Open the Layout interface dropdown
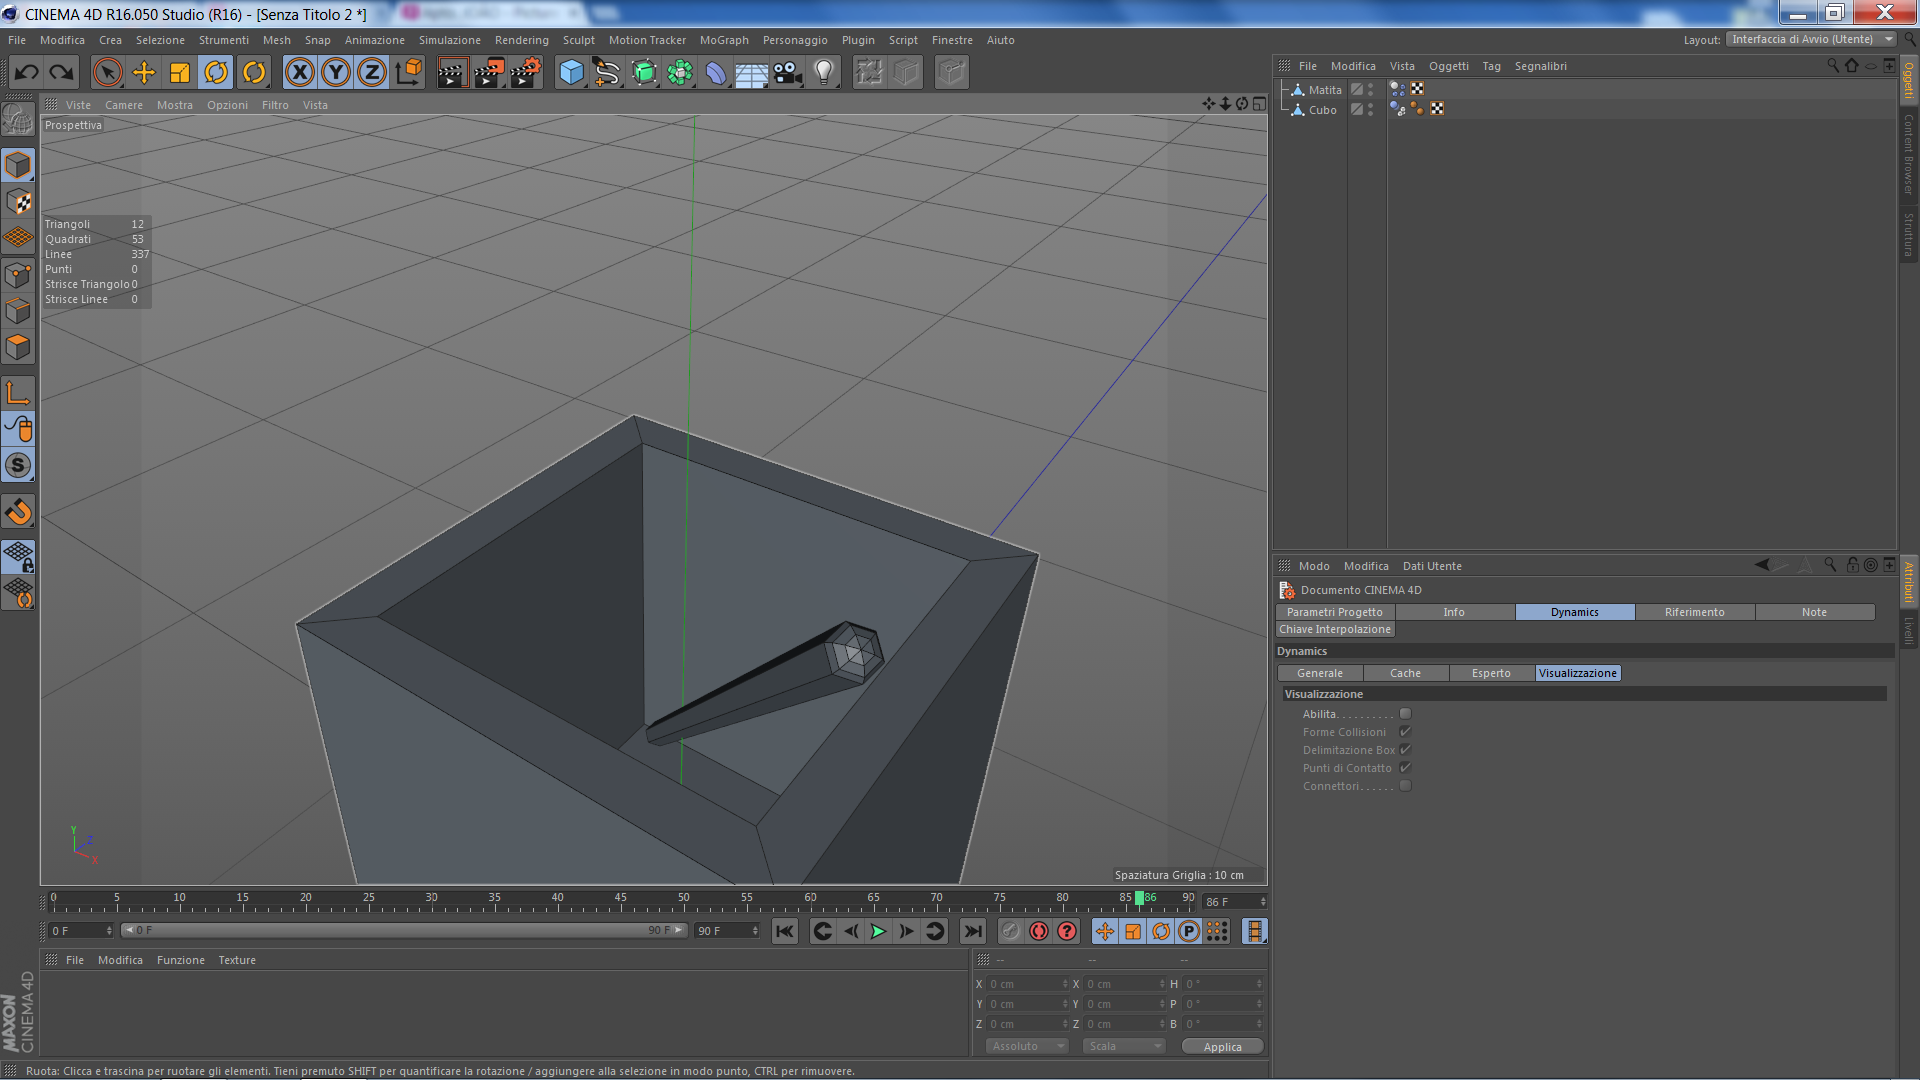 1810,40
